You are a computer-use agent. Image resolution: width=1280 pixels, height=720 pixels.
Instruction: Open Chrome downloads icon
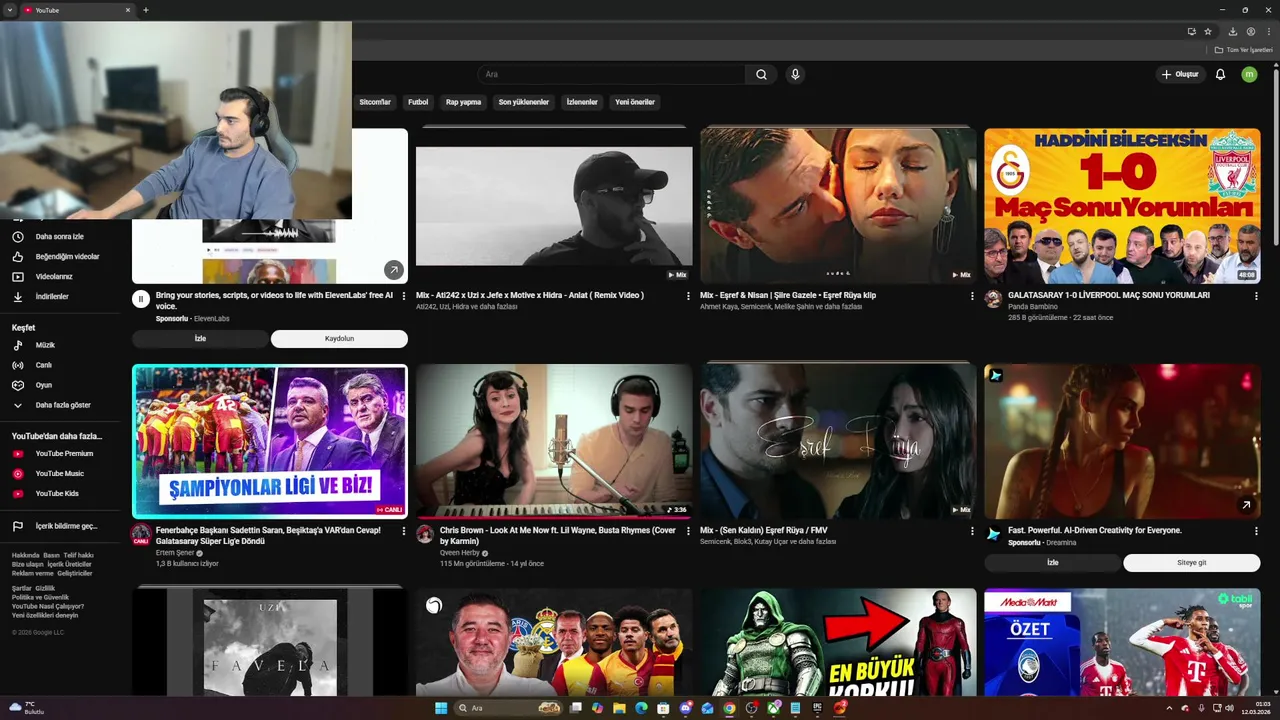(1233, 31)
